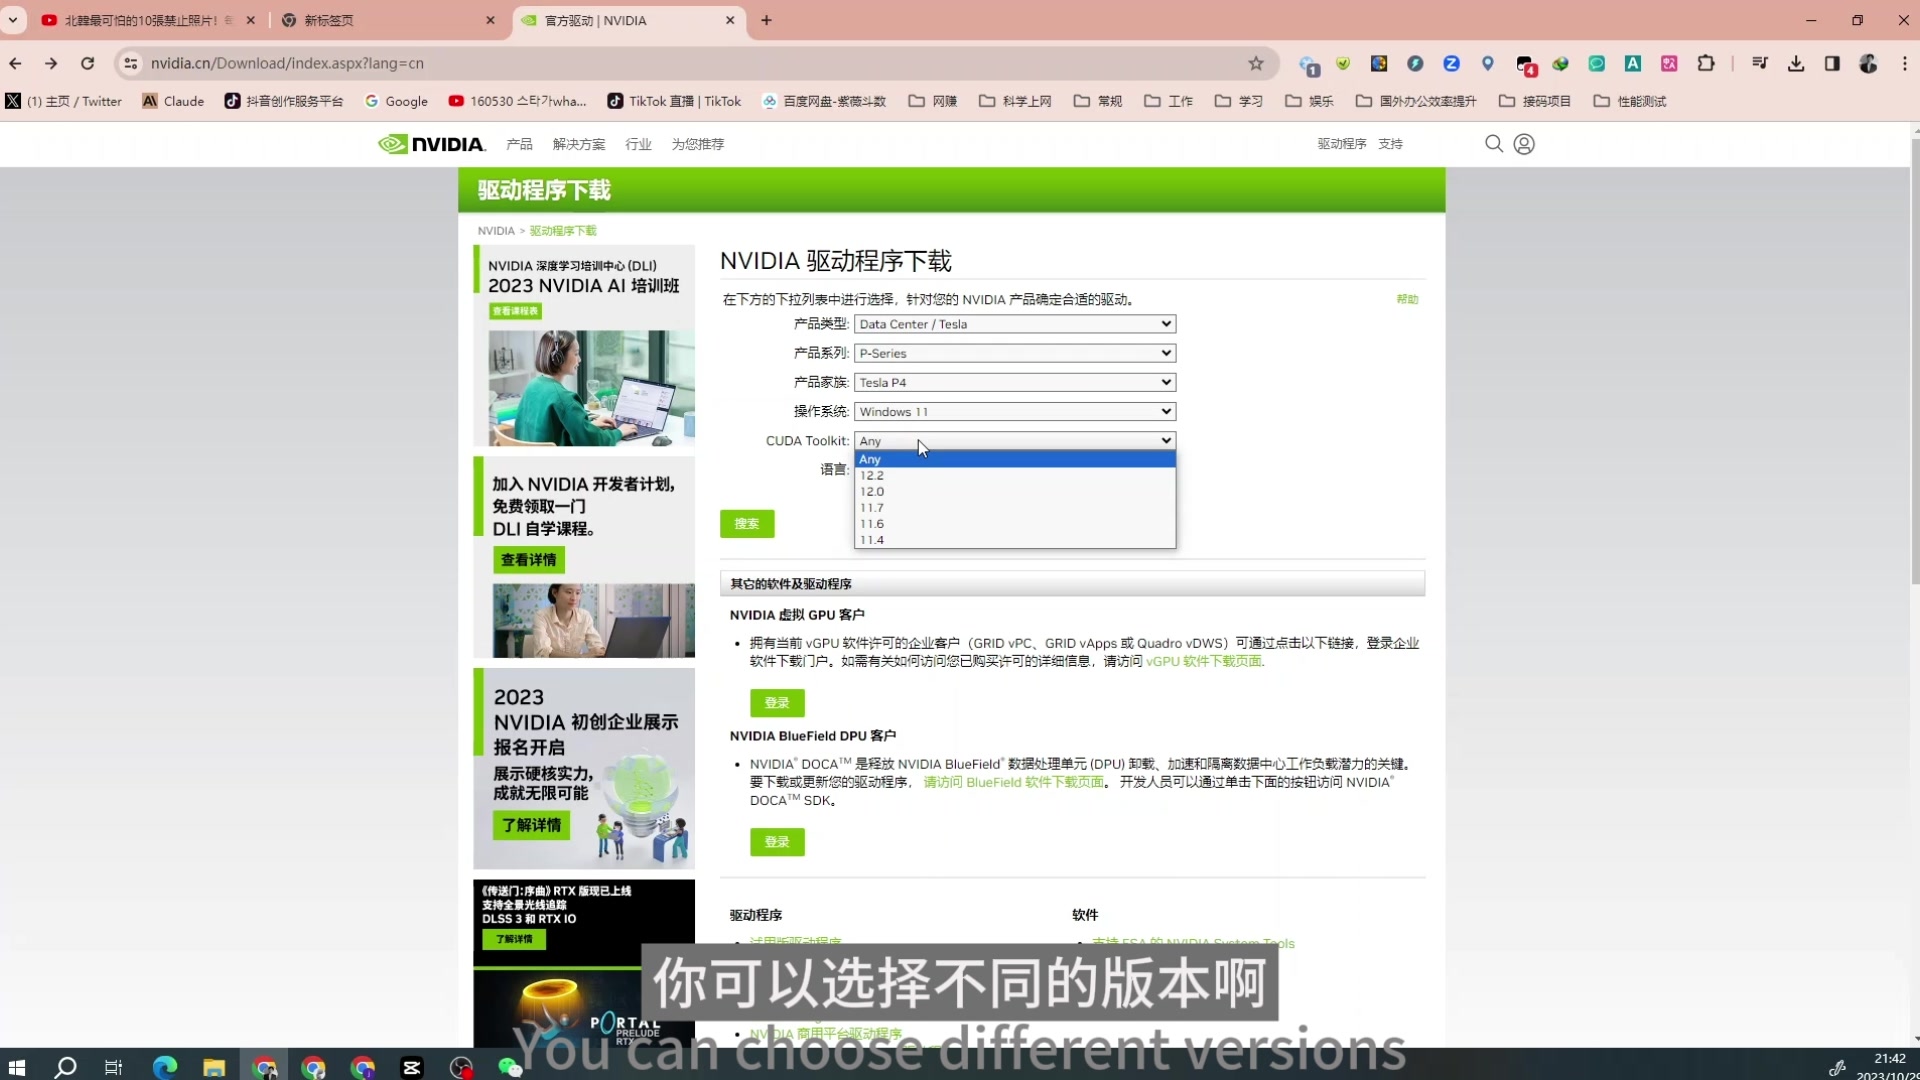Open the 性能测试 bookmark folder
The width and height of the screenshot is (1920, 1080).
point(1630,101)
